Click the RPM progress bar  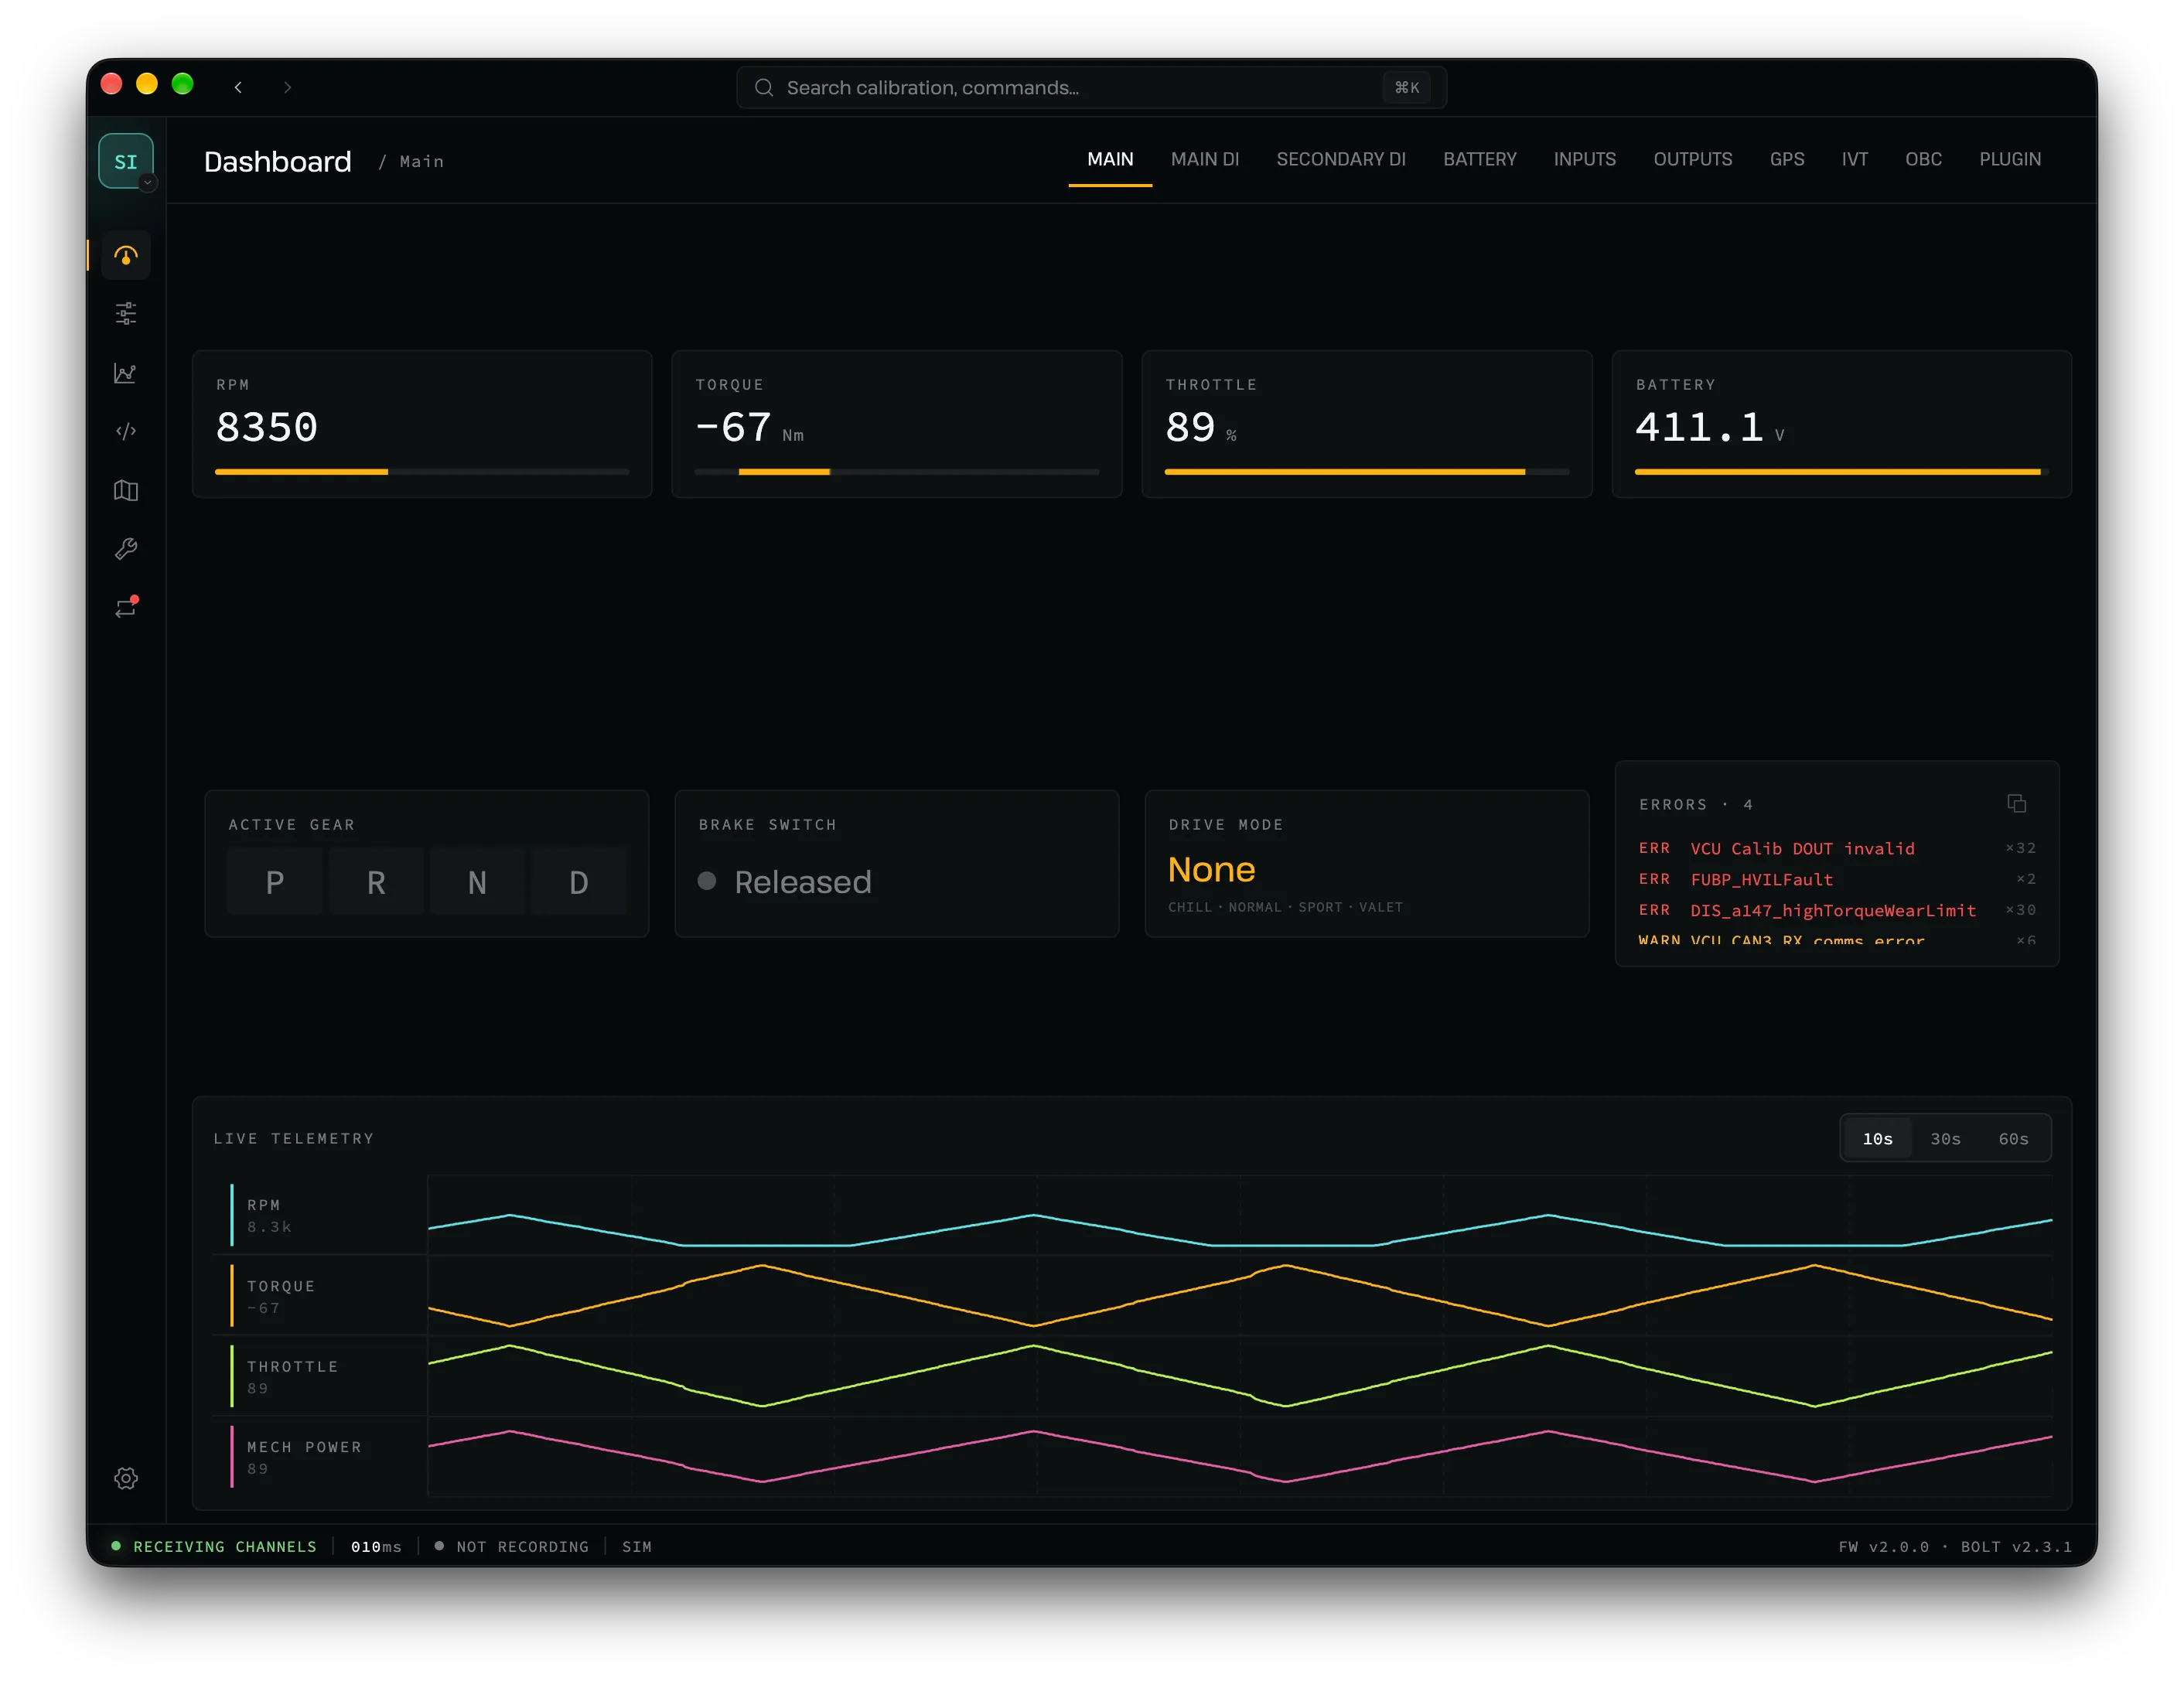click(x=422, y=471)
